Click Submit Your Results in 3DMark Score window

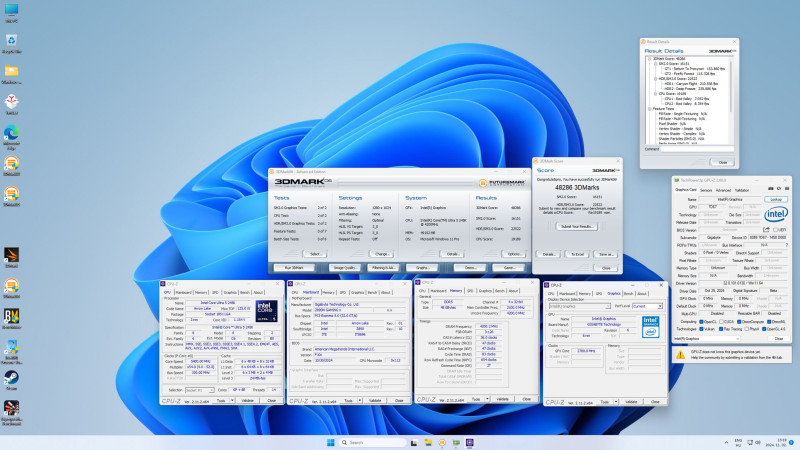click(x=577, y=226)
